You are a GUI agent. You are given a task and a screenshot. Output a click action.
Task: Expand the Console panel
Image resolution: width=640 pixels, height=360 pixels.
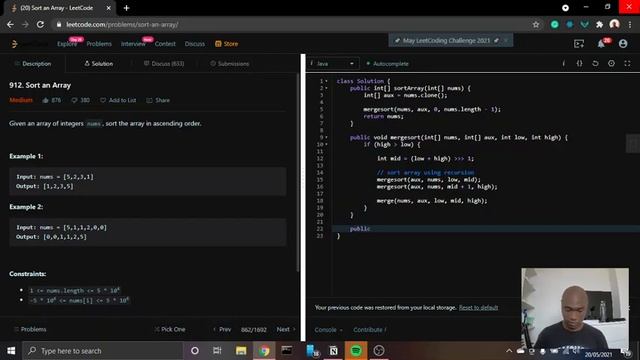[328, 329]
